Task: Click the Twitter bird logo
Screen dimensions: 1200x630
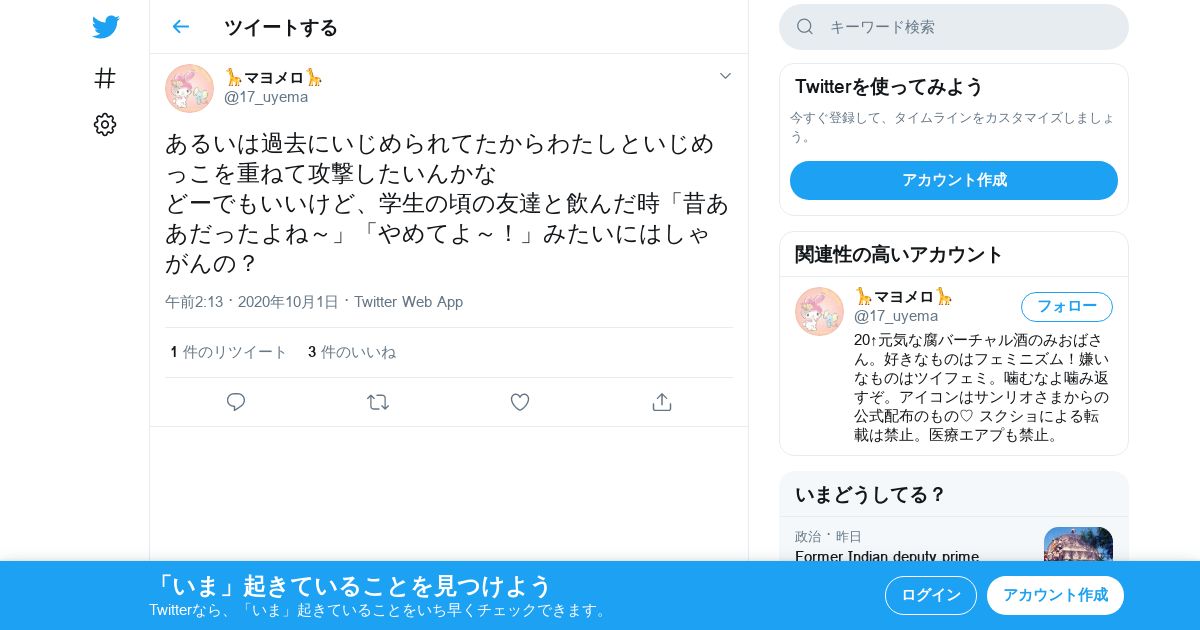Action: click(x=105, y=27)
